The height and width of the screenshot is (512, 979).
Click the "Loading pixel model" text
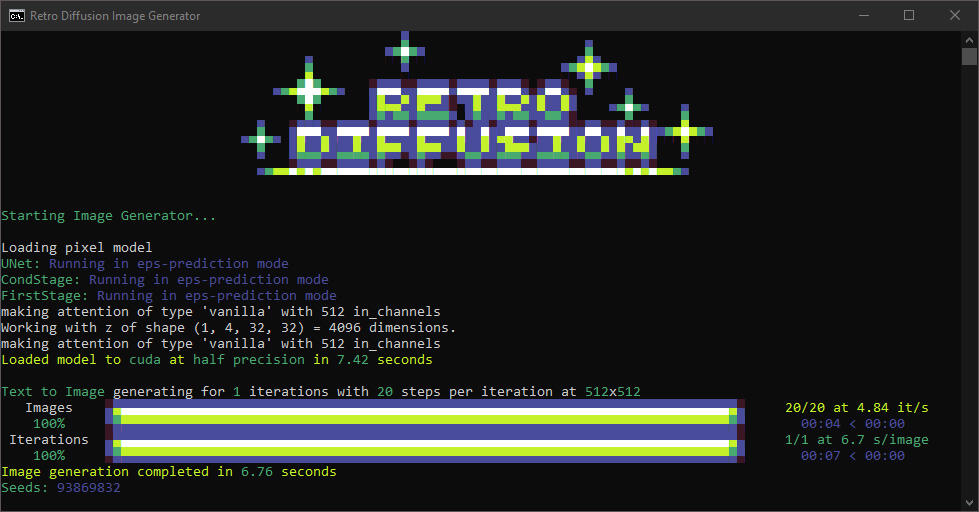[76, 248]
